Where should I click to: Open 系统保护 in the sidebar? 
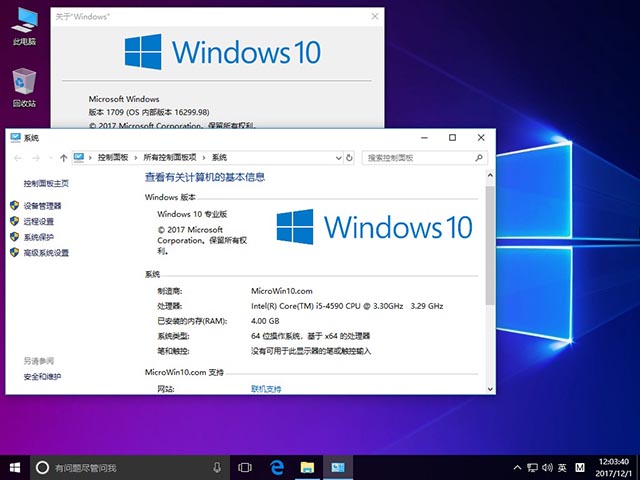(39, 237)
